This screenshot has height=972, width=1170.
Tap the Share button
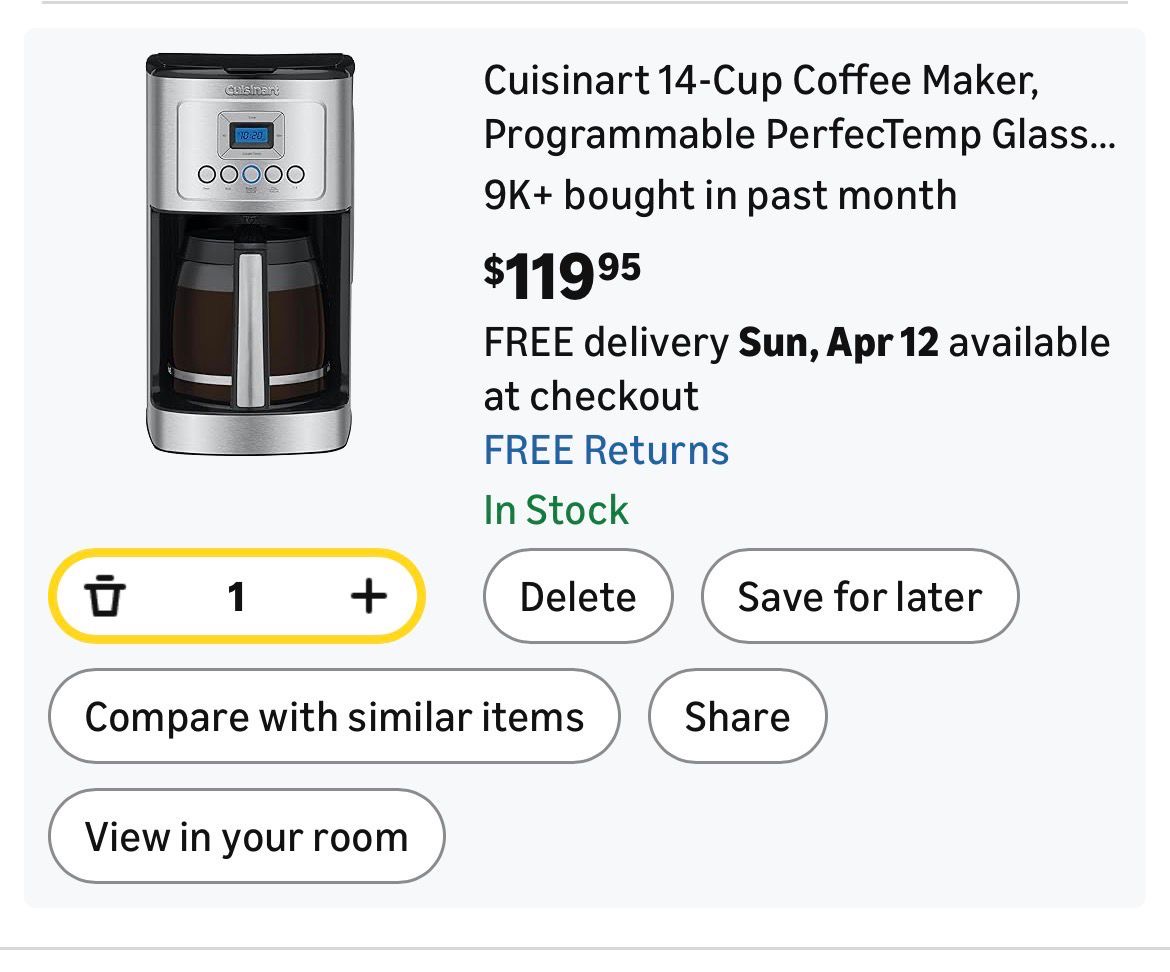[x=737, y=717]
